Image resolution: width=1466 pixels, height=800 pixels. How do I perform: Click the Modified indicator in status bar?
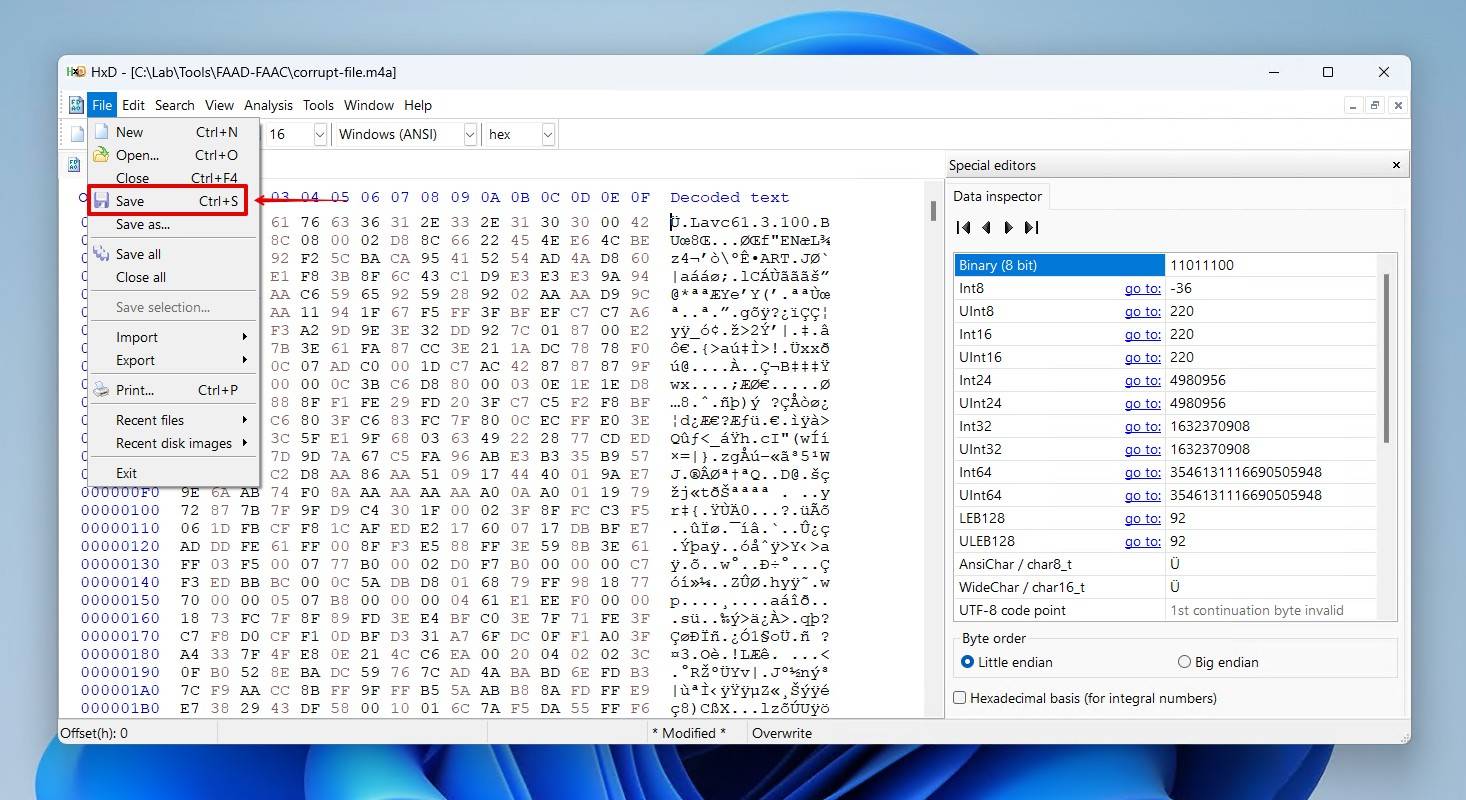click(x=690, y=733)
